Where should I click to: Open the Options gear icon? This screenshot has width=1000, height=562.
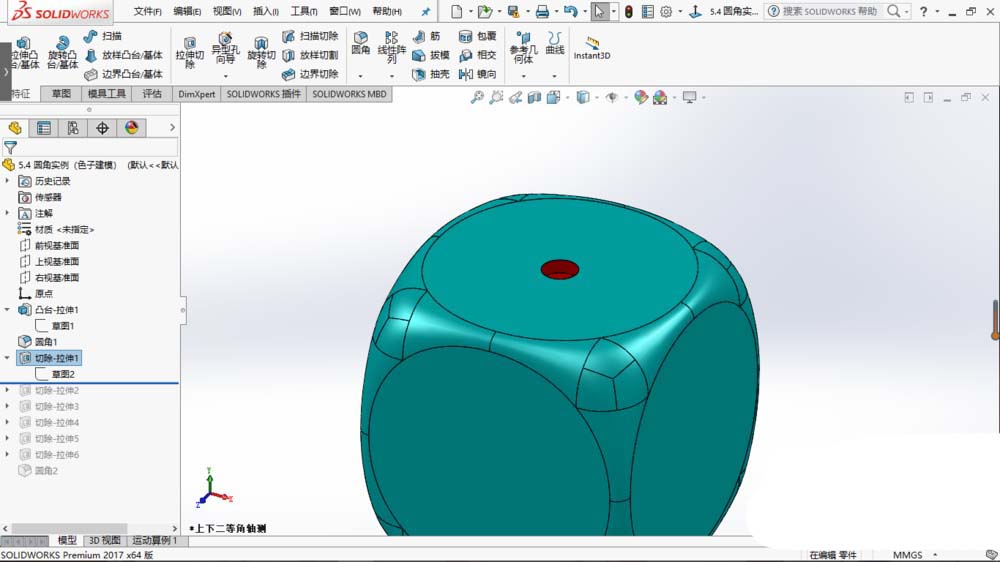coord(666,11)
